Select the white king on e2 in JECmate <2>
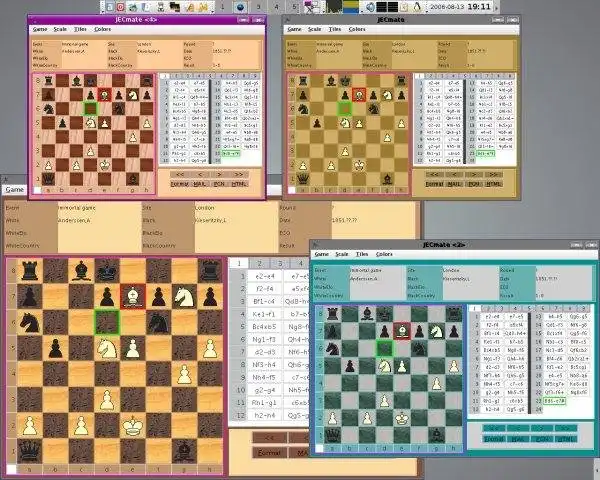Image resolution: width=600 pixels, height=480 pixels. [x=402, y=418]
